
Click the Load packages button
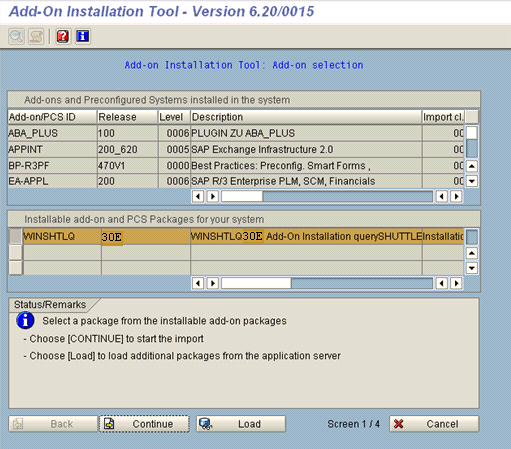(x=241, y=424)
